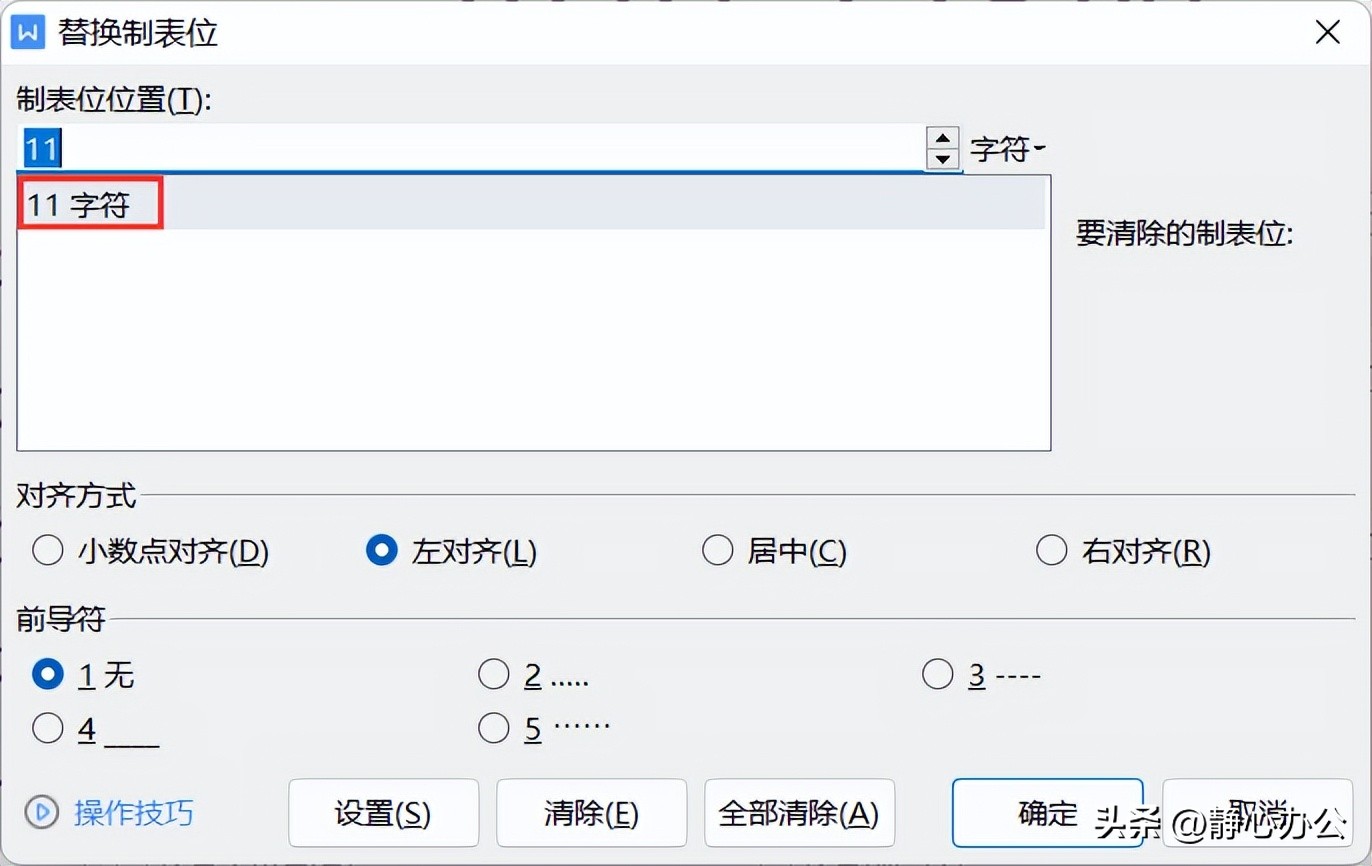Select leader option 2 with dots
This screenshot has width=1372, height=866.
[x=494, y=675]
